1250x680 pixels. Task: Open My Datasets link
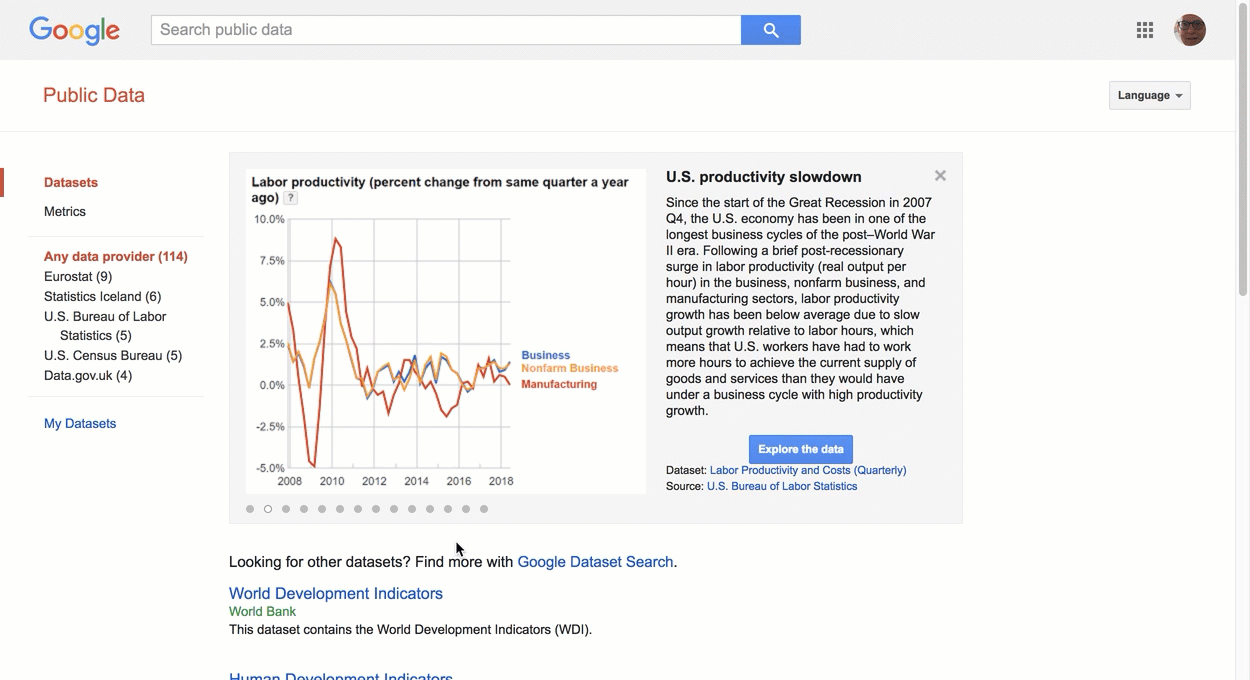click(x=80, y=423)
